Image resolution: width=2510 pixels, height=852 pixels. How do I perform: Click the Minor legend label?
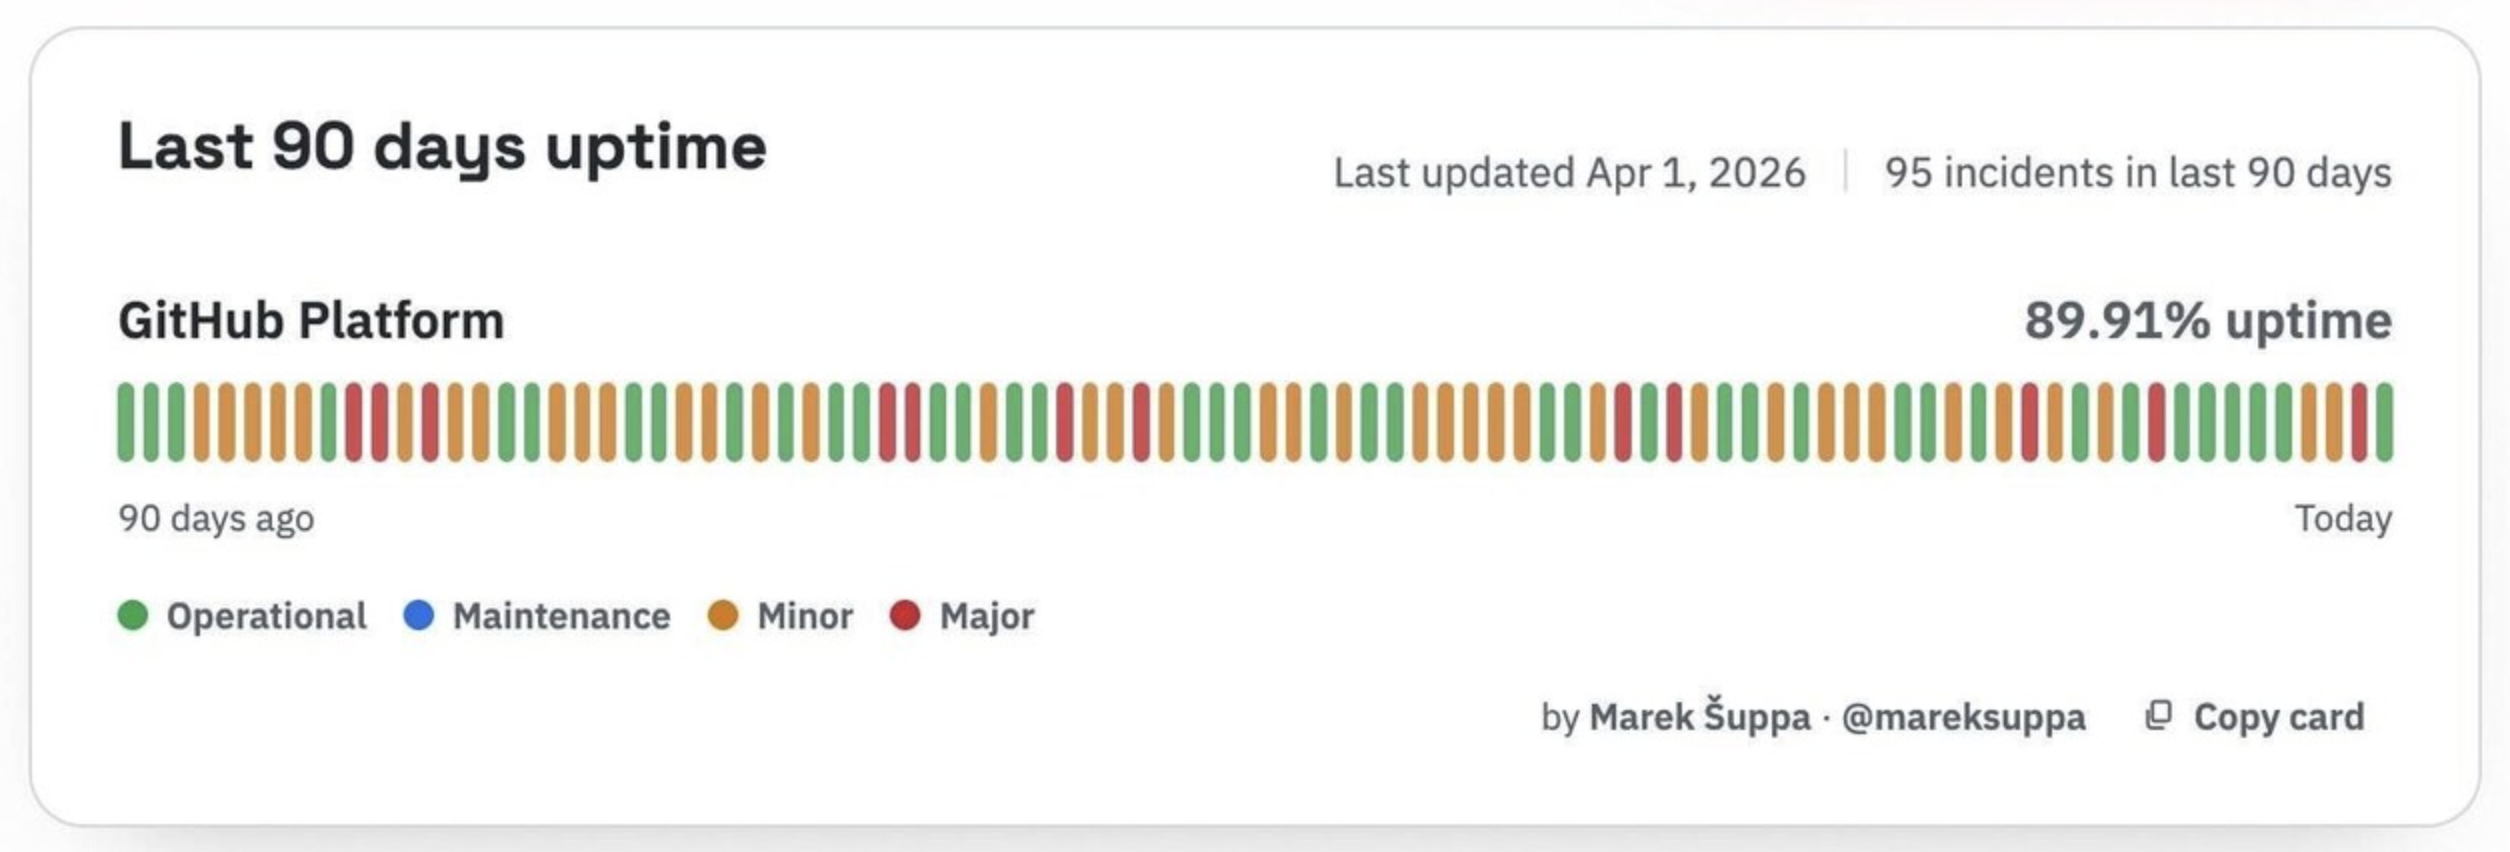point(805,616)
